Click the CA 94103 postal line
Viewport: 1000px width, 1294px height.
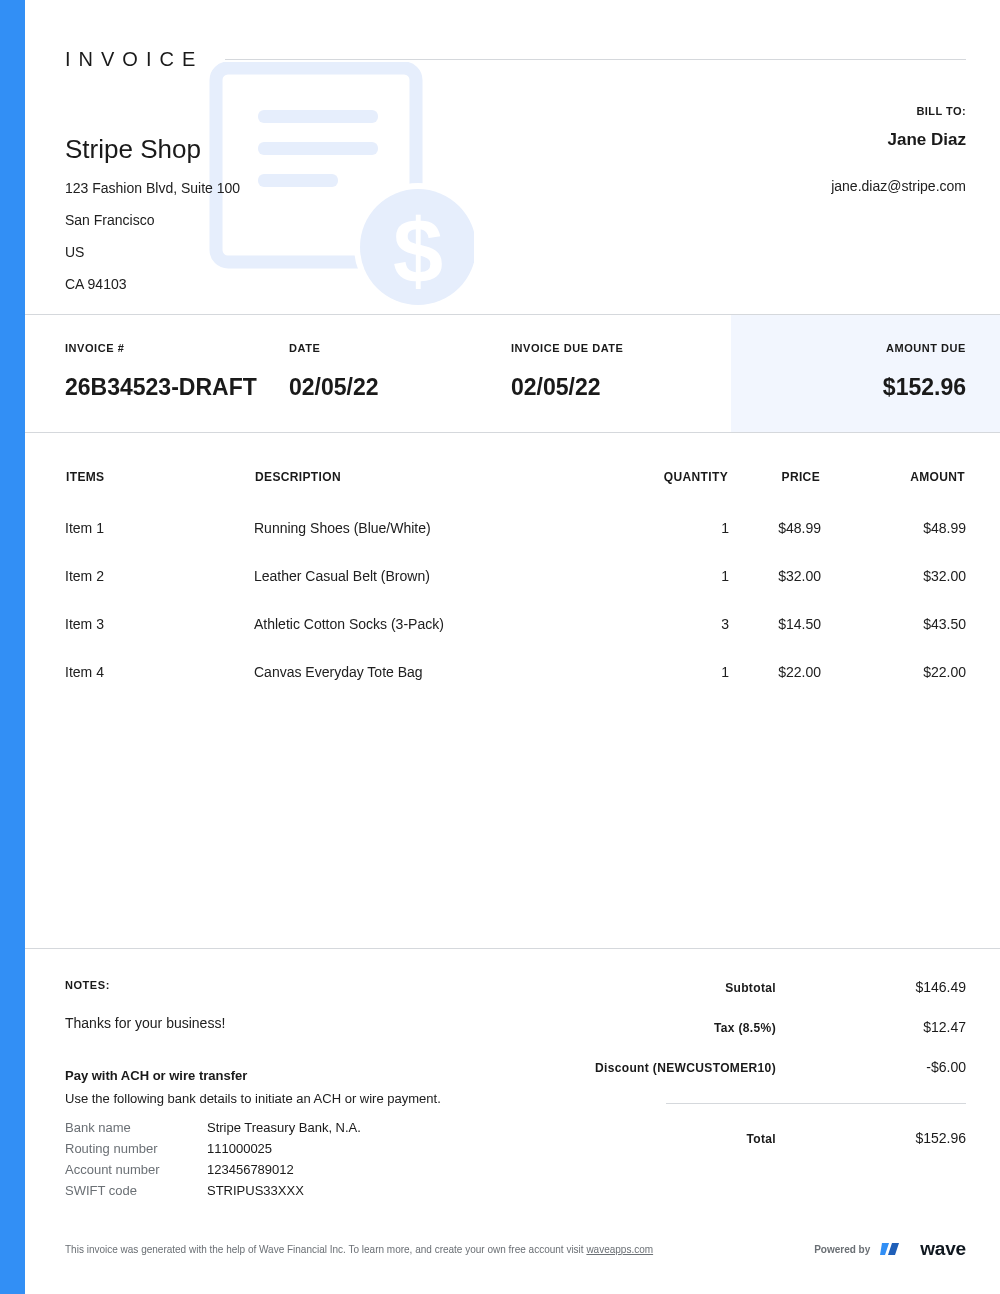point(96,284)
